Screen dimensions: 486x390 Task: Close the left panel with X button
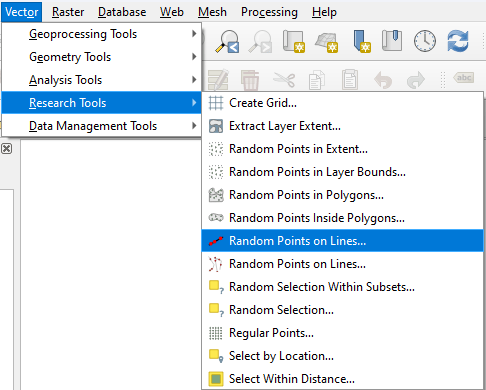(x=7, y=148)
